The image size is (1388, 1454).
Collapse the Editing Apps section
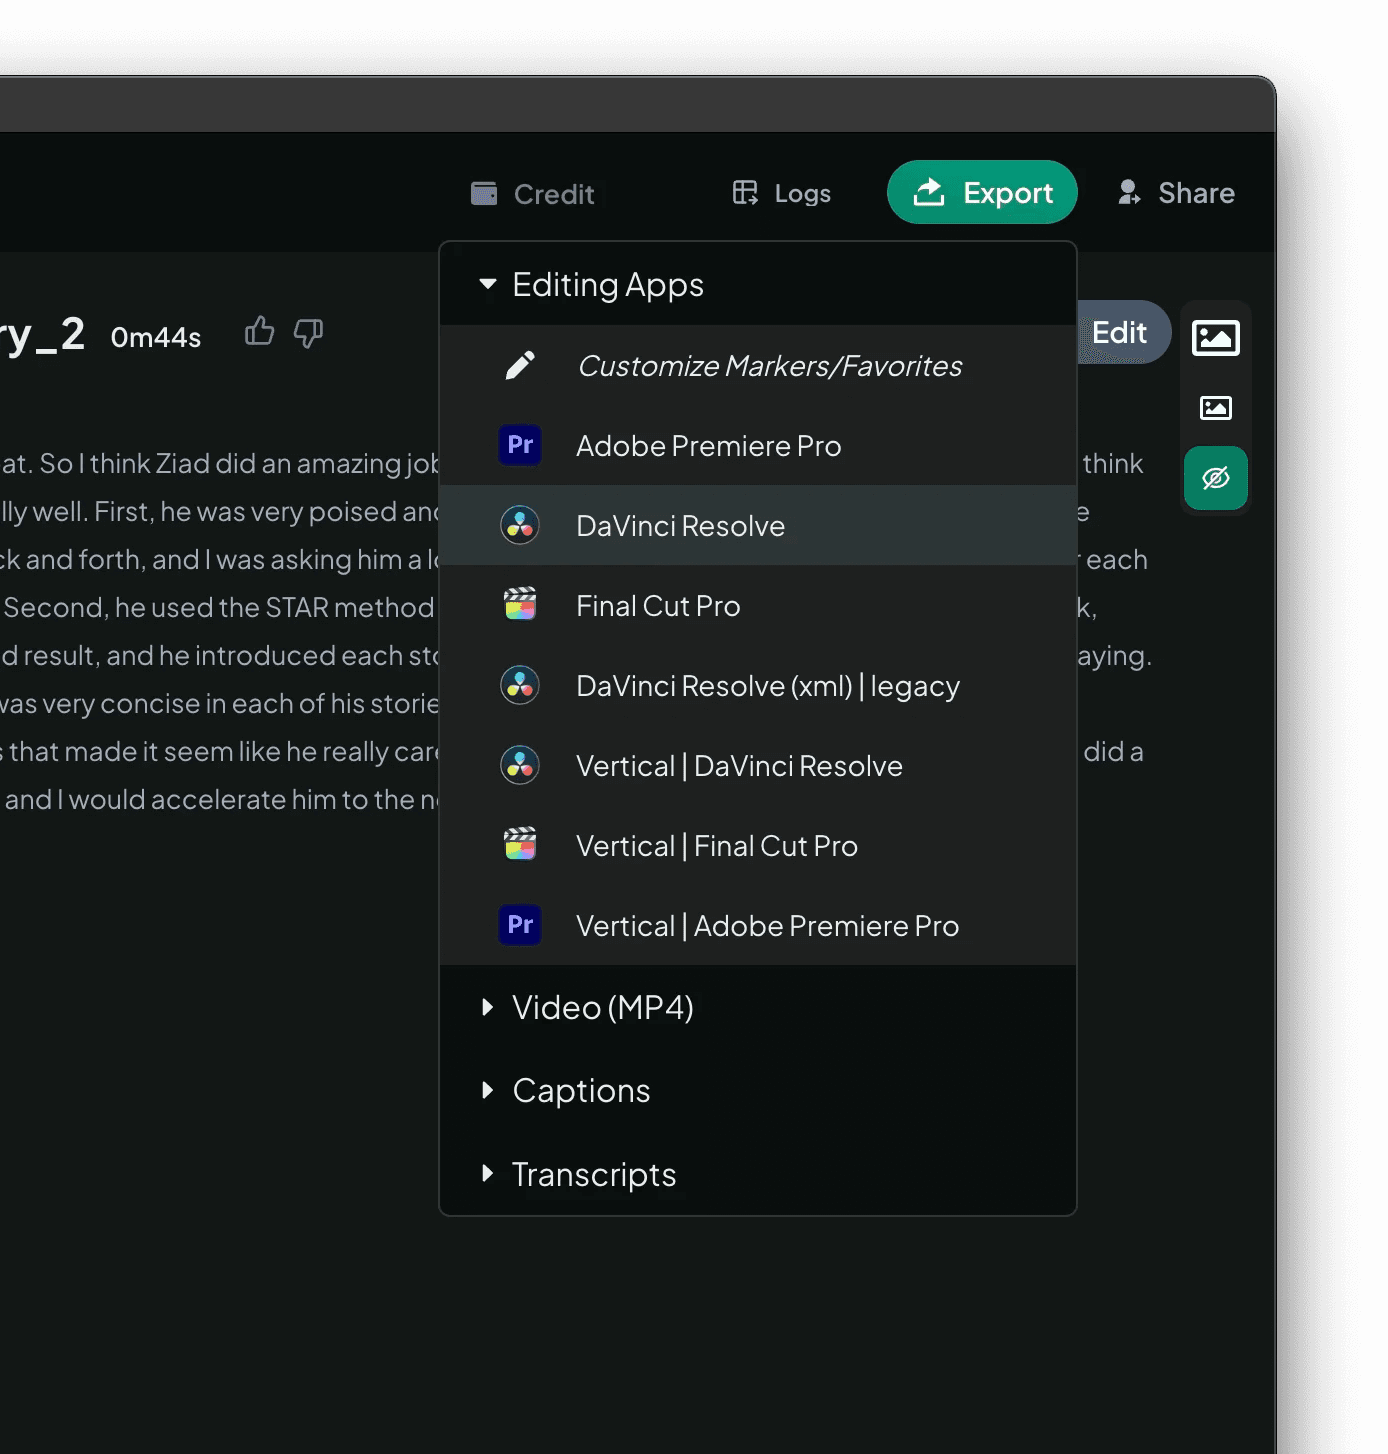(758, 284)
